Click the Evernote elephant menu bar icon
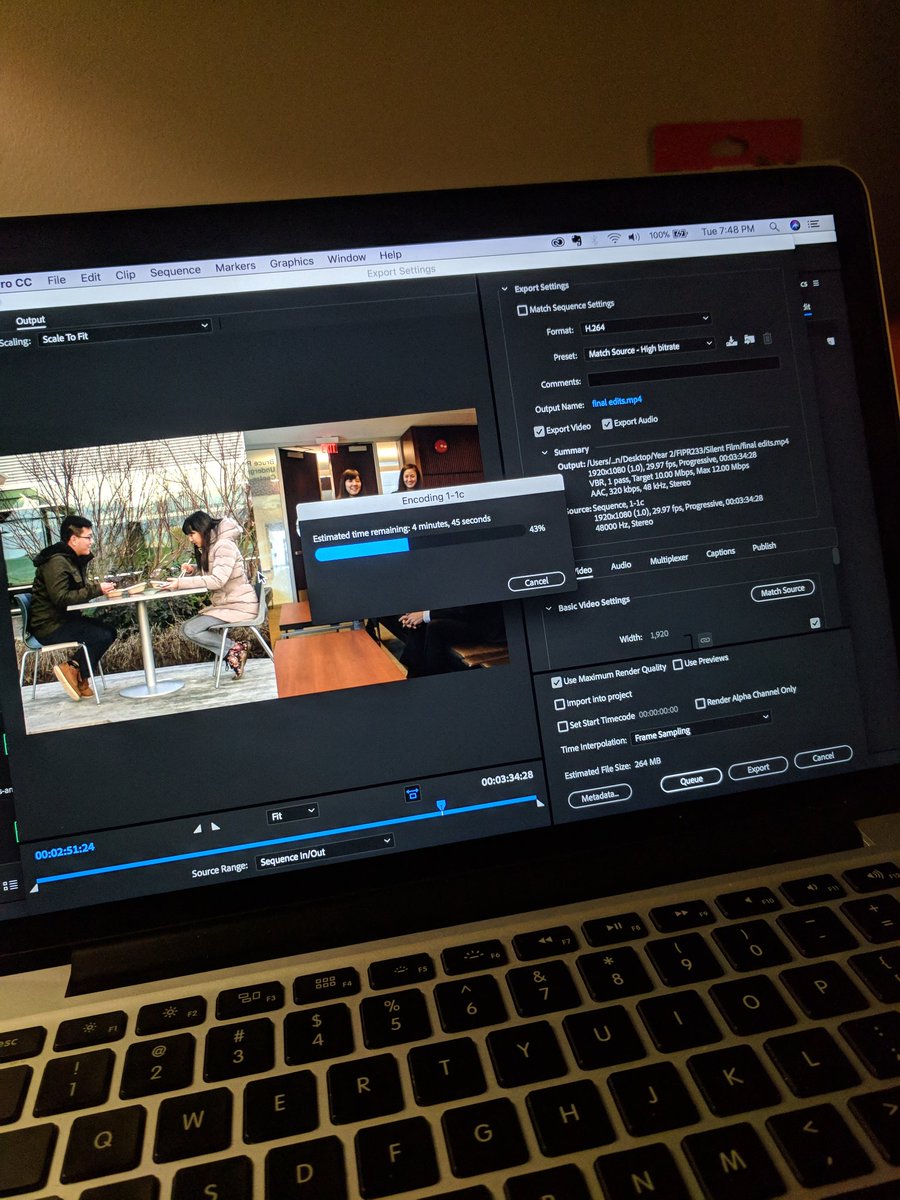900x1200 pixels. click(577, 241)
